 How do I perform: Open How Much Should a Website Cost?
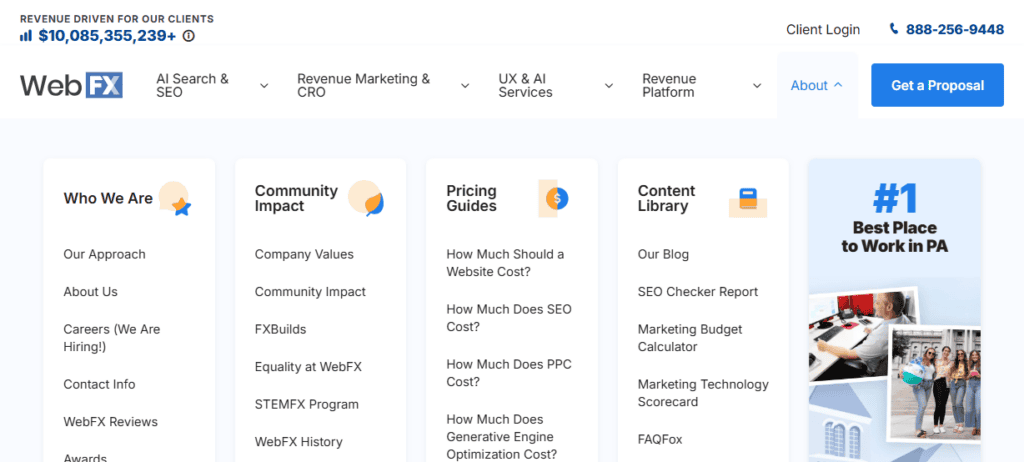[505, 263]
